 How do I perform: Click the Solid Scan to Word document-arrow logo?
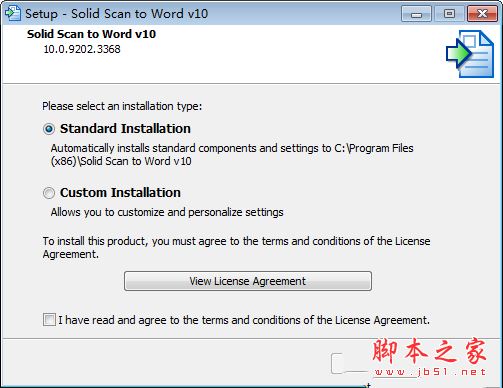(x=470, y=54)
